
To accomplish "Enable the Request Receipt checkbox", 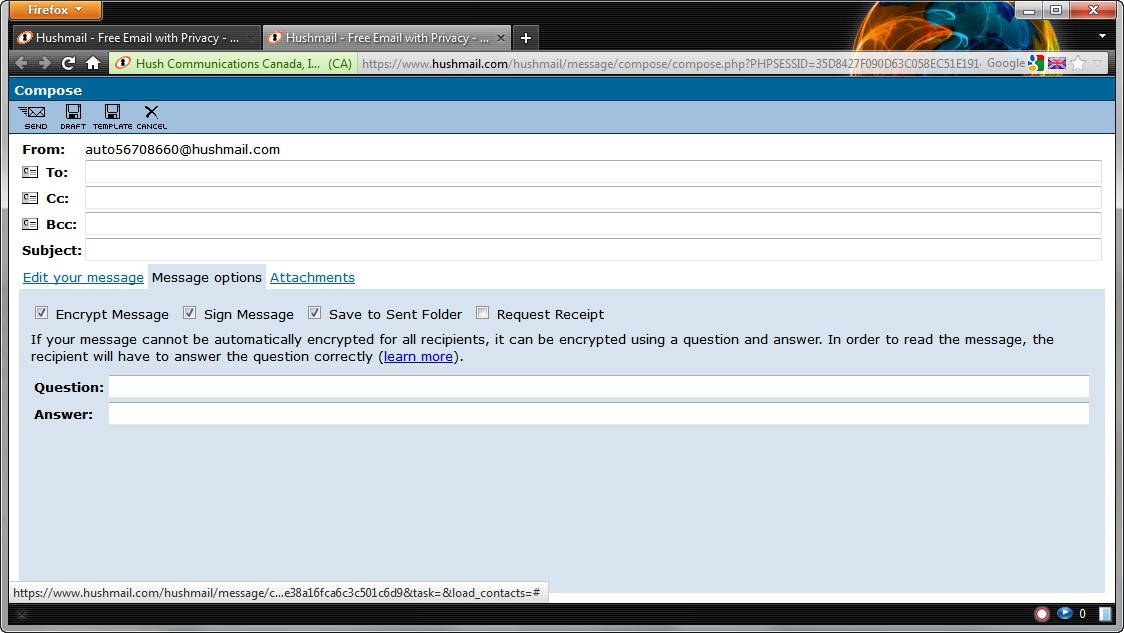I will point(483,313).
